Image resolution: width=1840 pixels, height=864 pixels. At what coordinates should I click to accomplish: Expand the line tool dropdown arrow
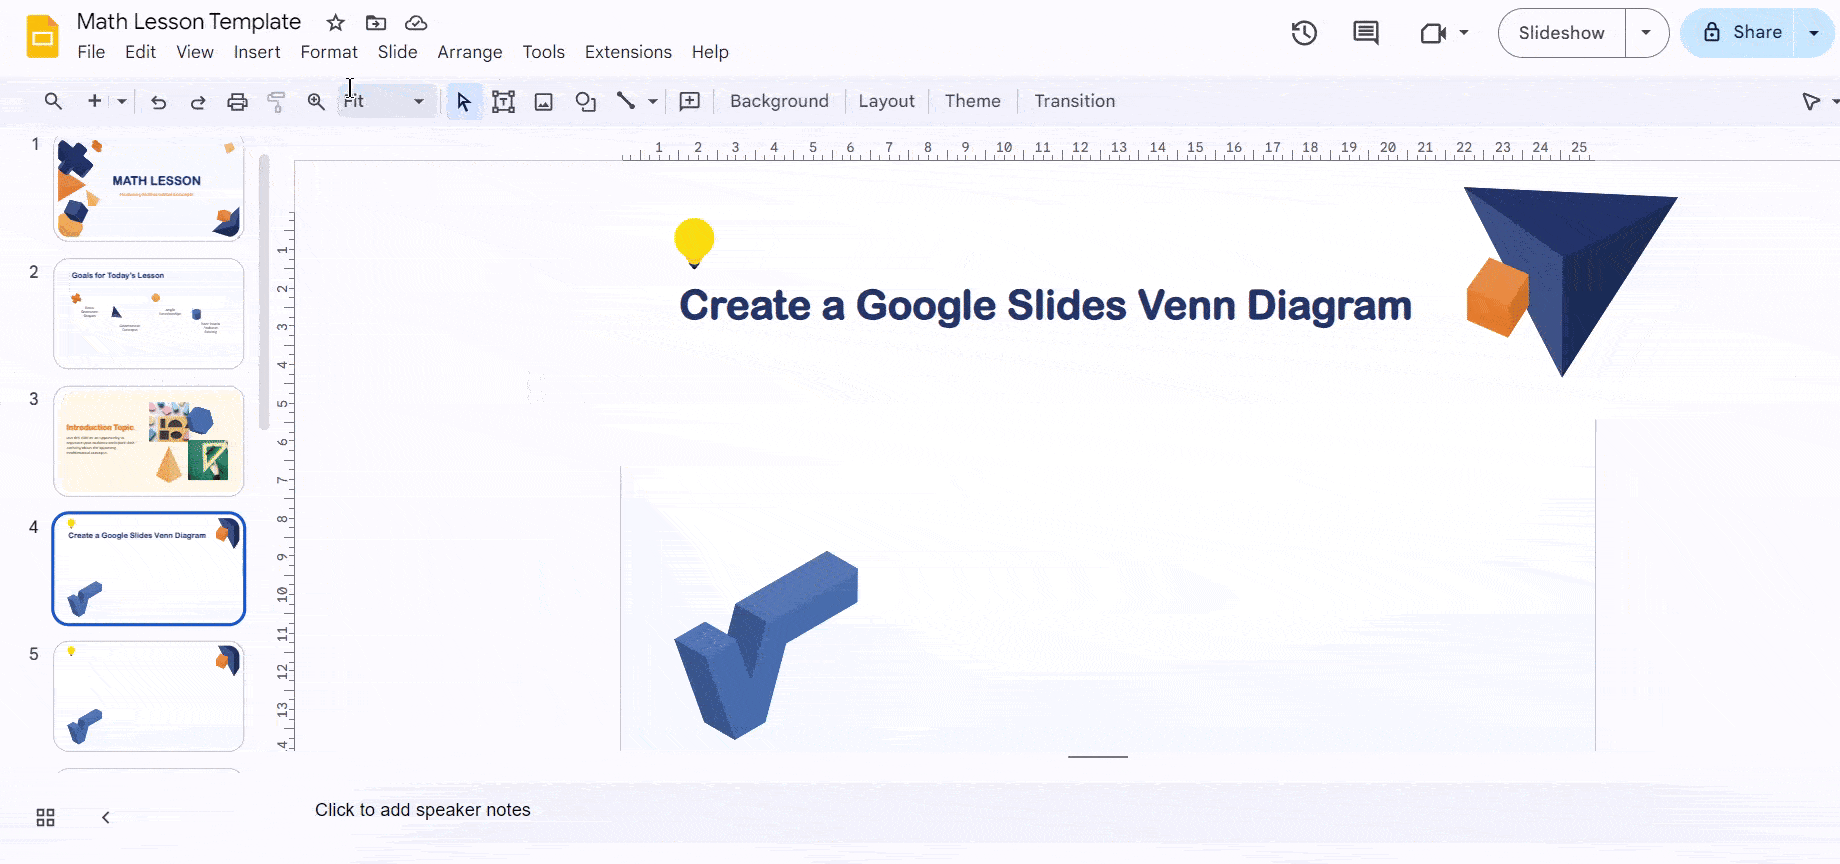click(x=653, y=101)
